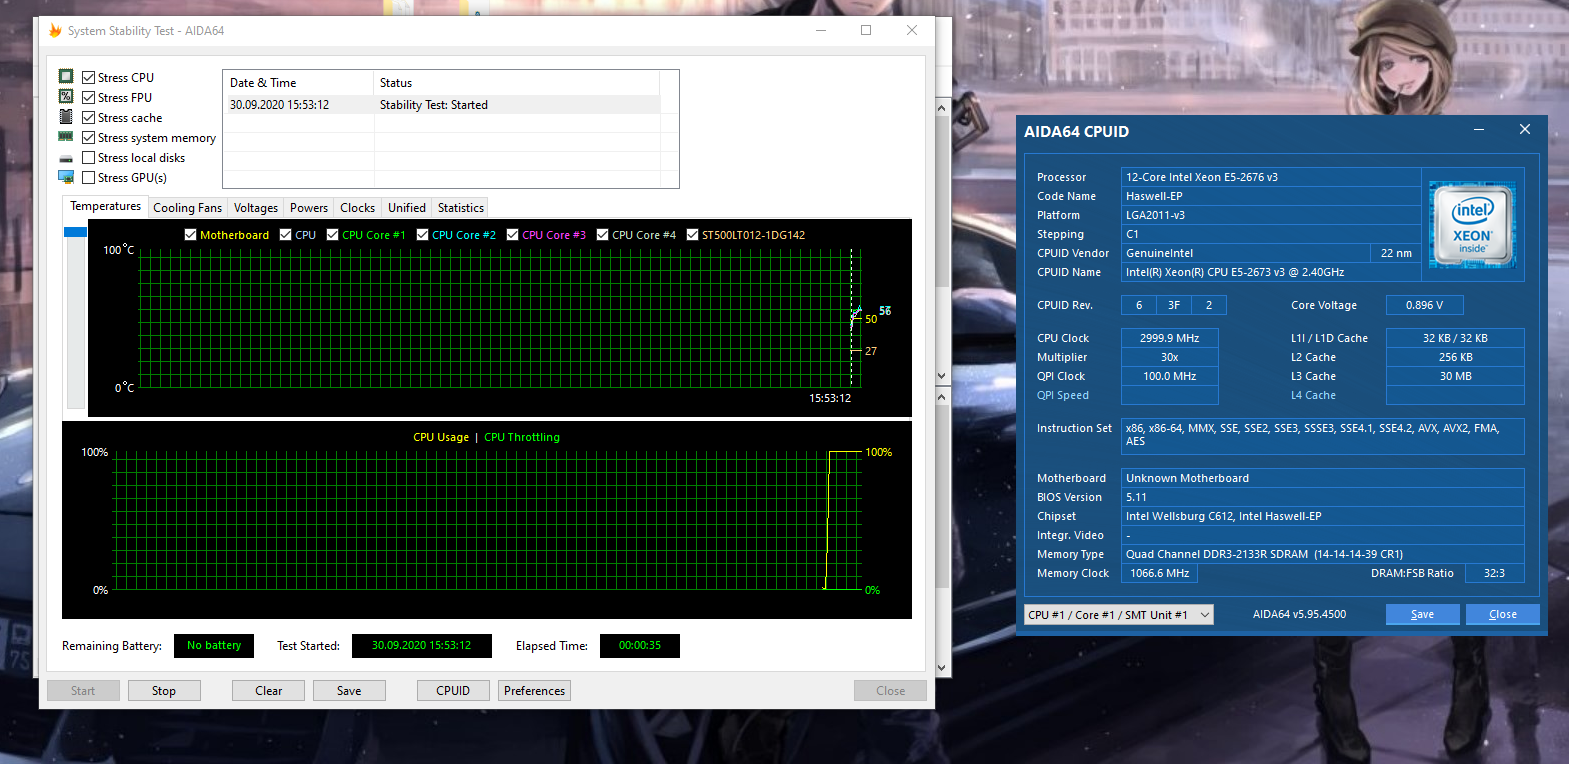Click the Elapsed Time value 00:00:35
The image size is (1569, 764).
click(x=640, y=646)
